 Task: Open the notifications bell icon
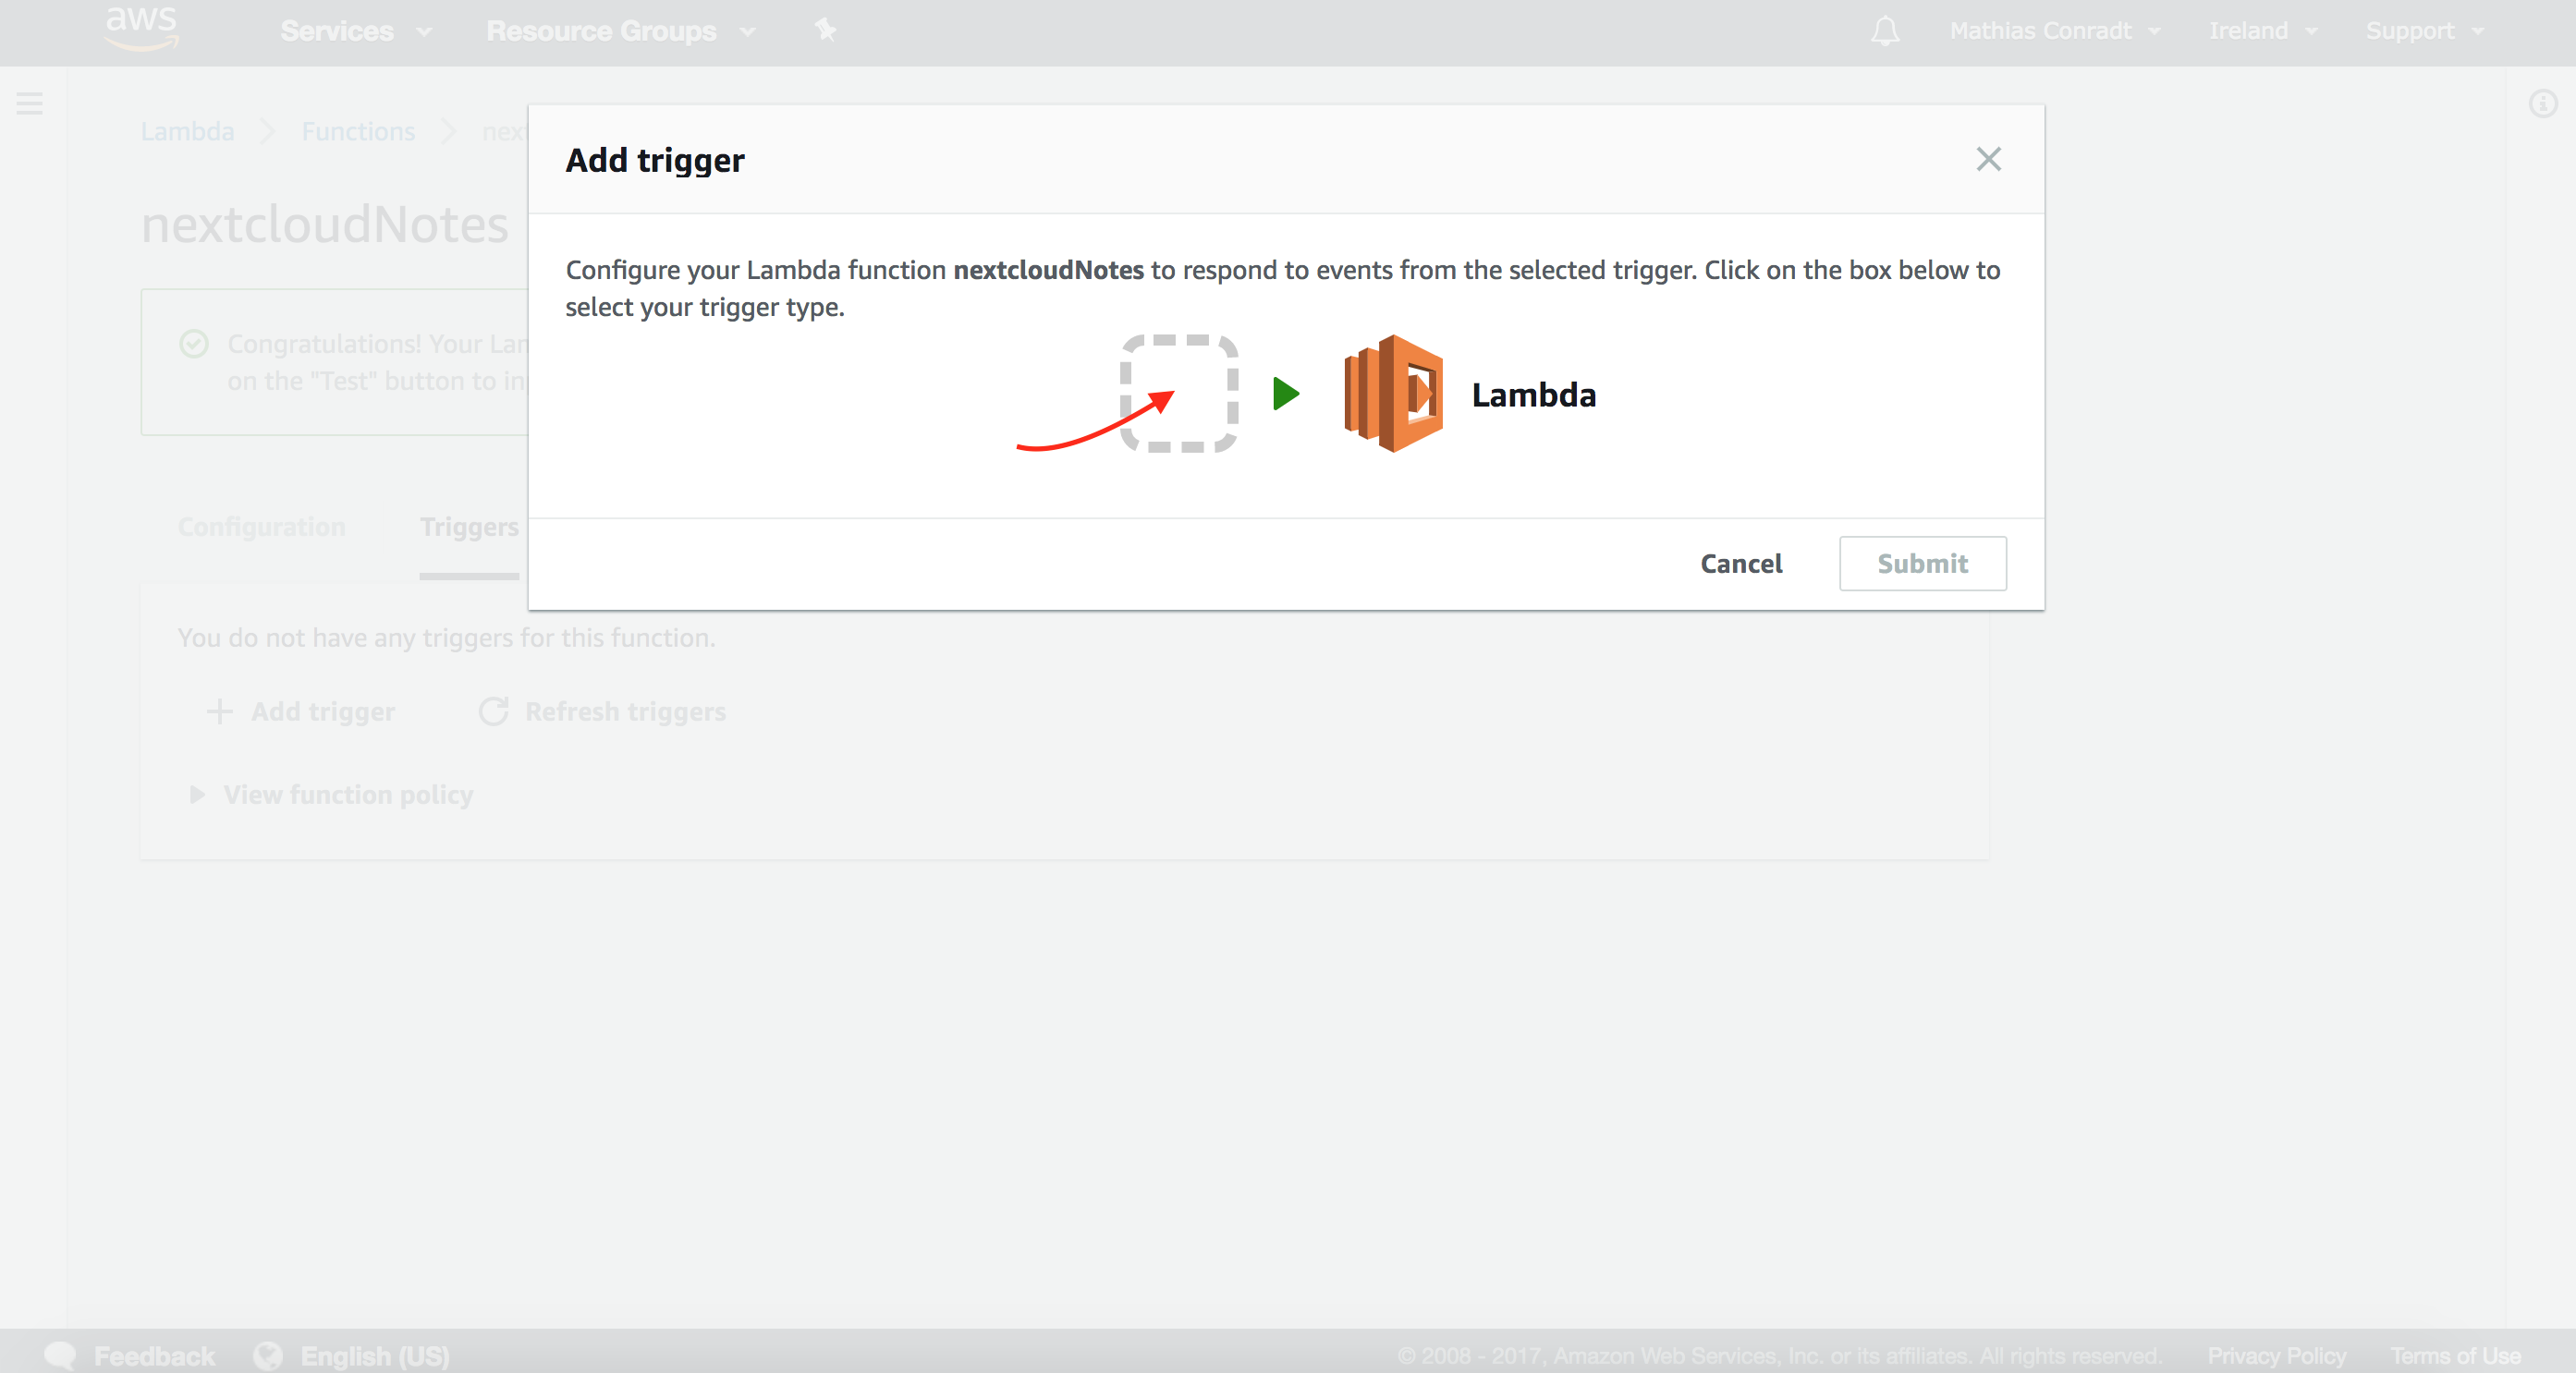[x=1885, y=31]
